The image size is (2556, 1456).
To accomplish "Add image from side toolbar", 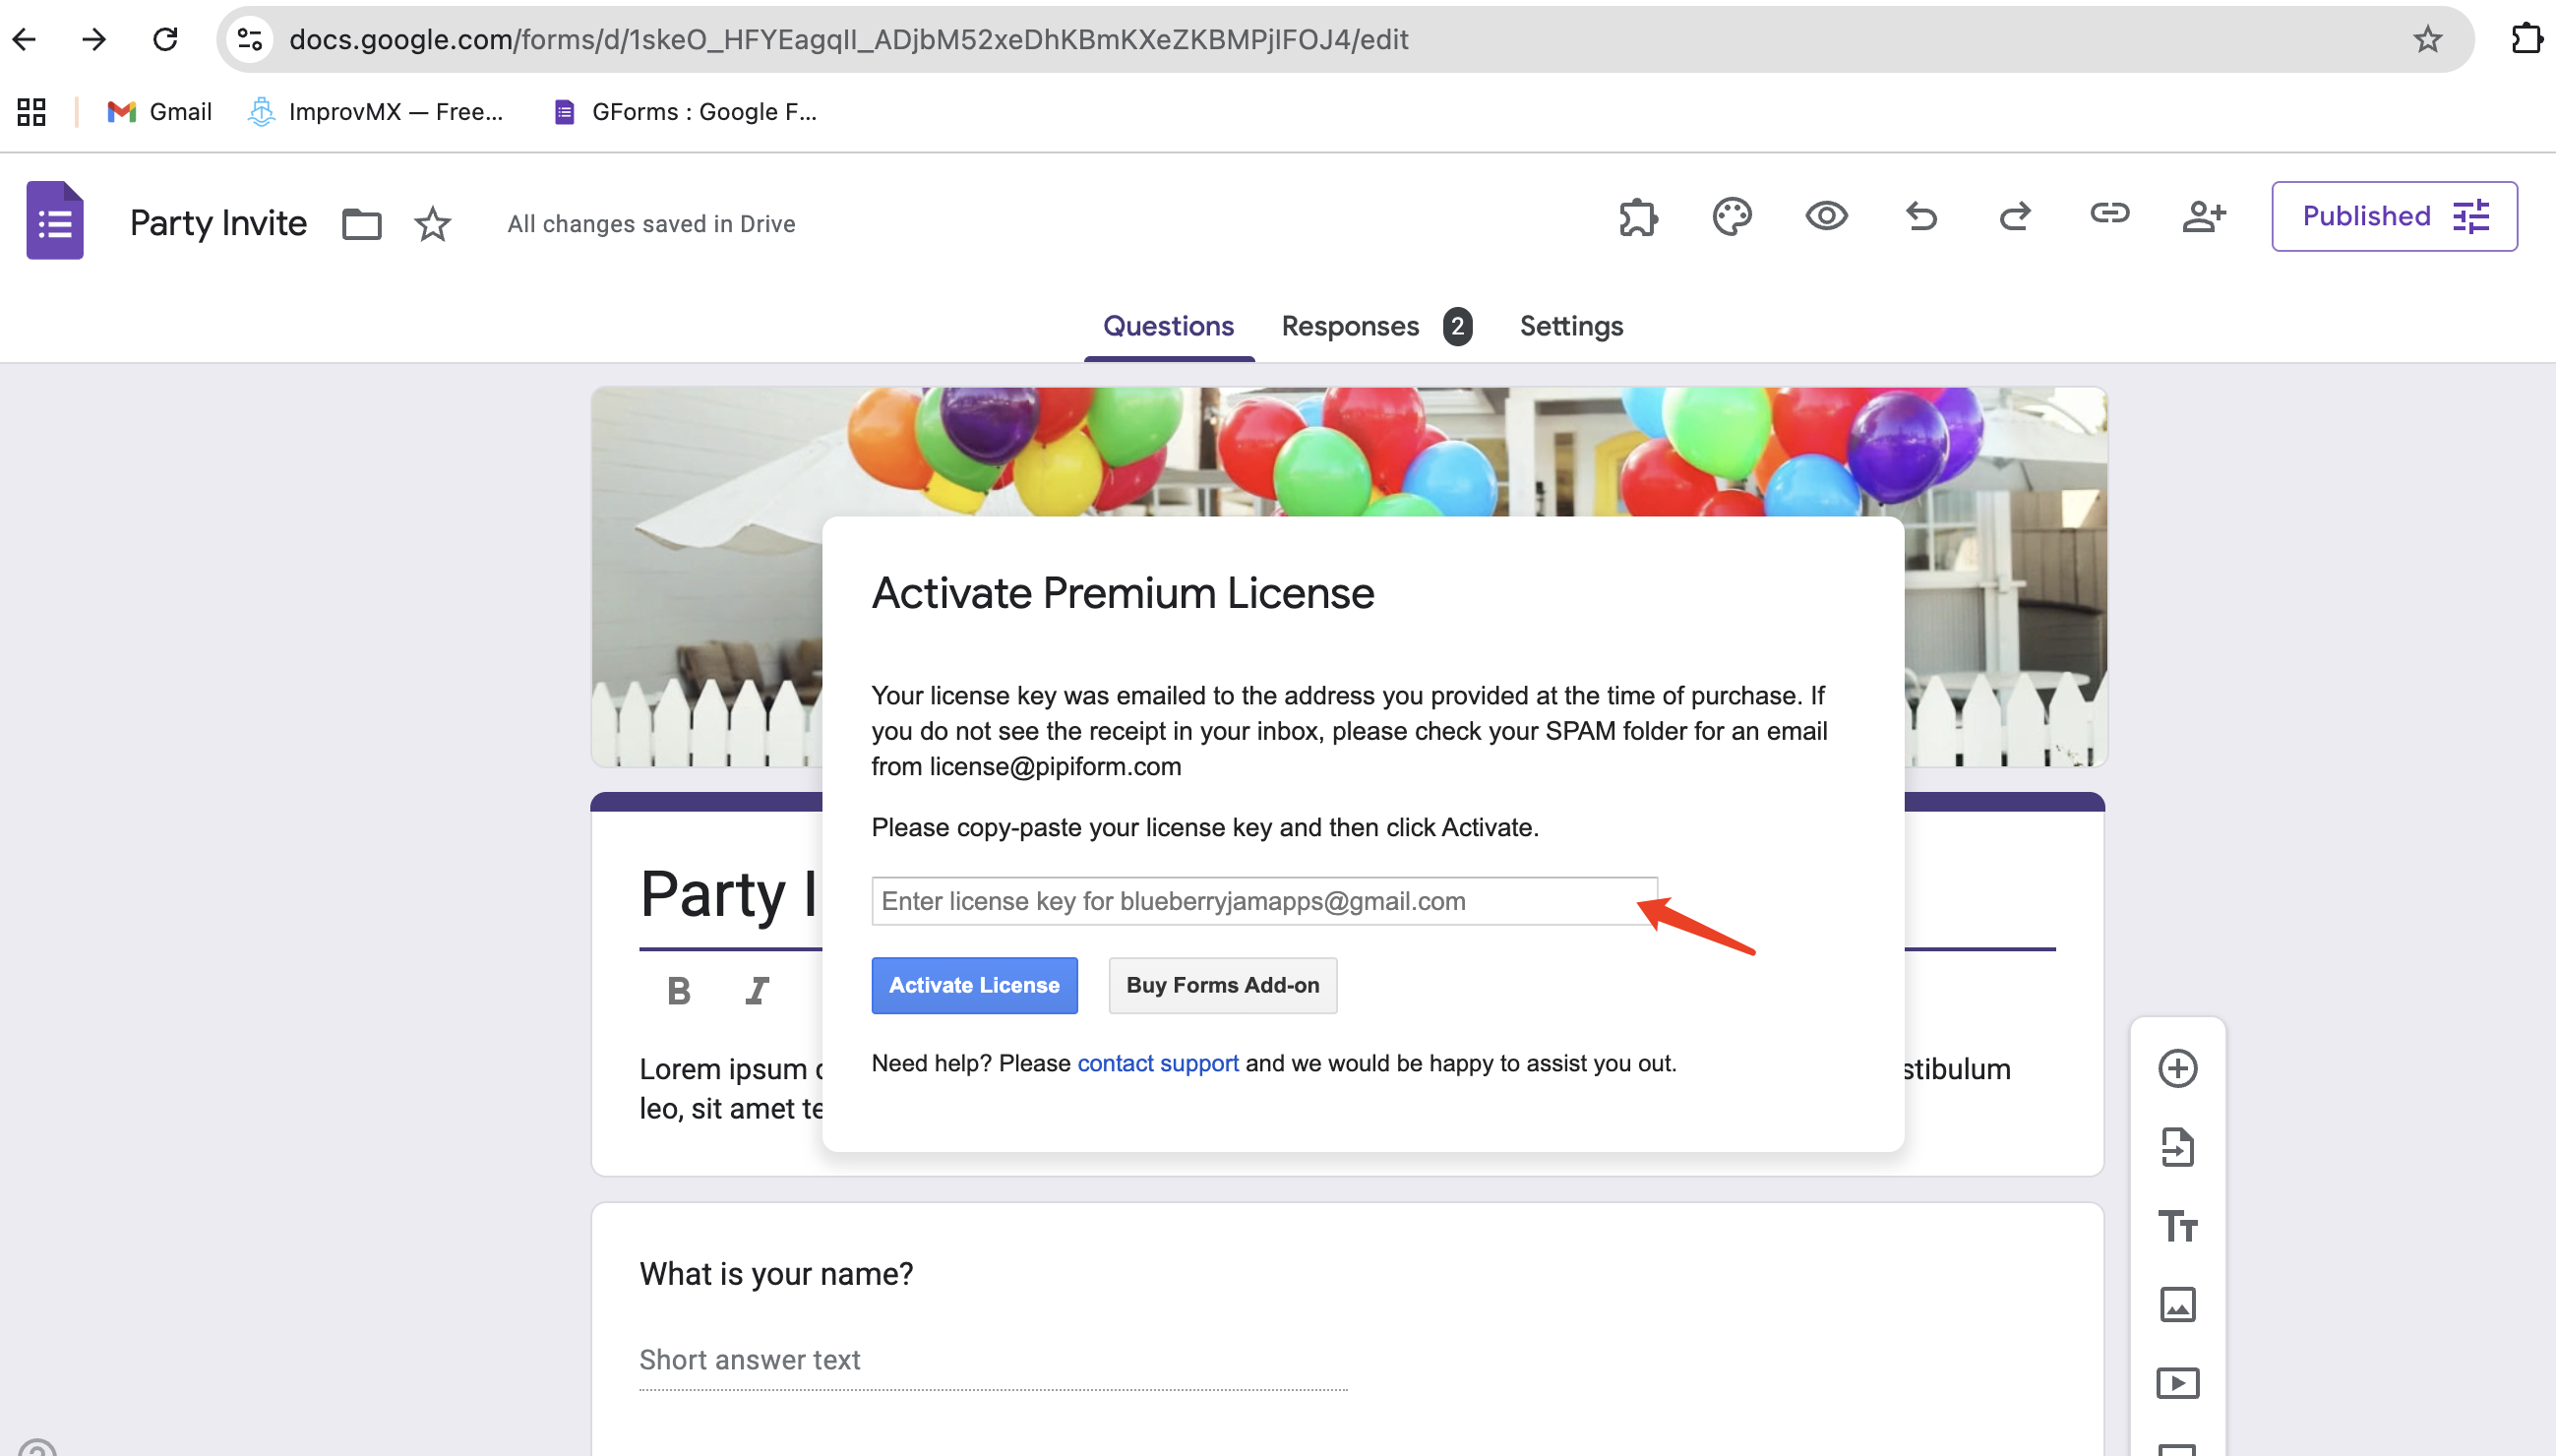I will tap(2177, 1305).
